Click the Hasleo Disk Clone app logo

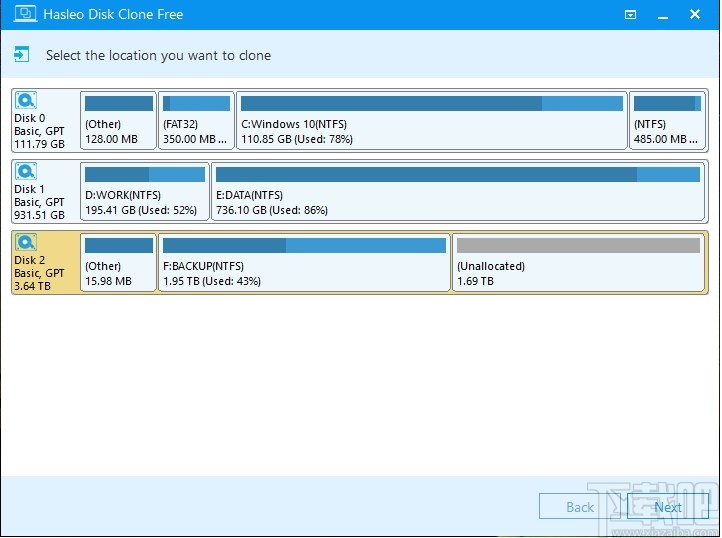[x=25, y=14]
